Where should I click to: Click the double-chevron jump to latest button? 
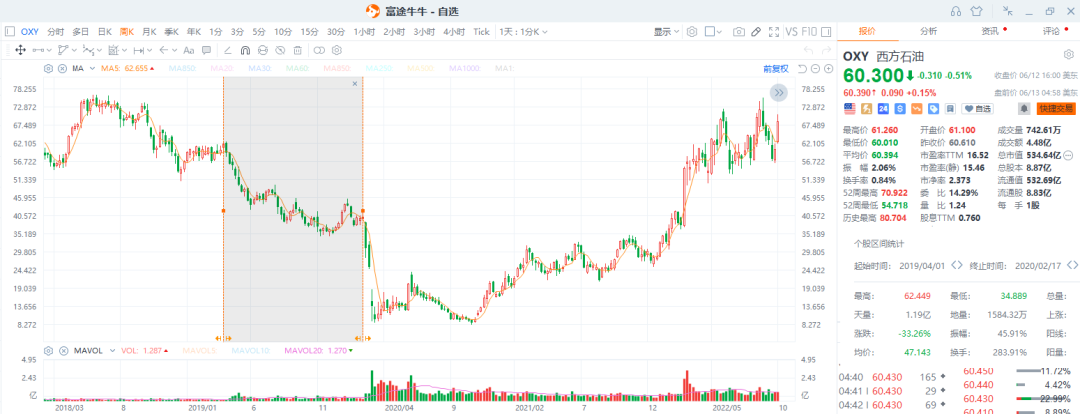coord(778,92)
